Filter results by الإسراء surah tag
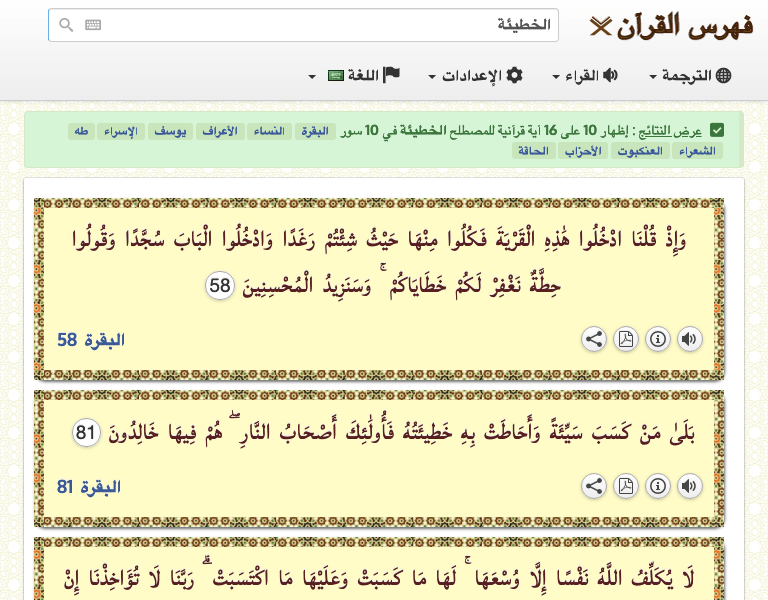Screen dimensions: 768x600 [x=120, y=131]
